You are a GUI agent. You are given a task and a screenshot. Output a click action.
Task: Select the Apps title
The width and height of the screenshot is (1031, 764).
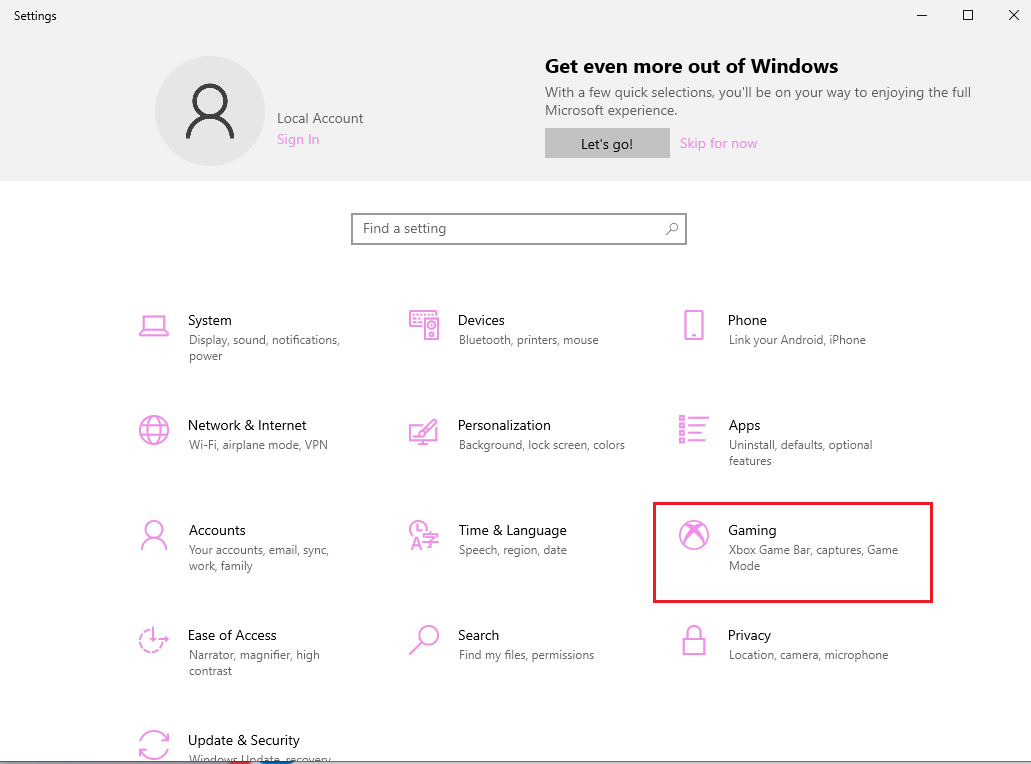[x=744, y=425]
